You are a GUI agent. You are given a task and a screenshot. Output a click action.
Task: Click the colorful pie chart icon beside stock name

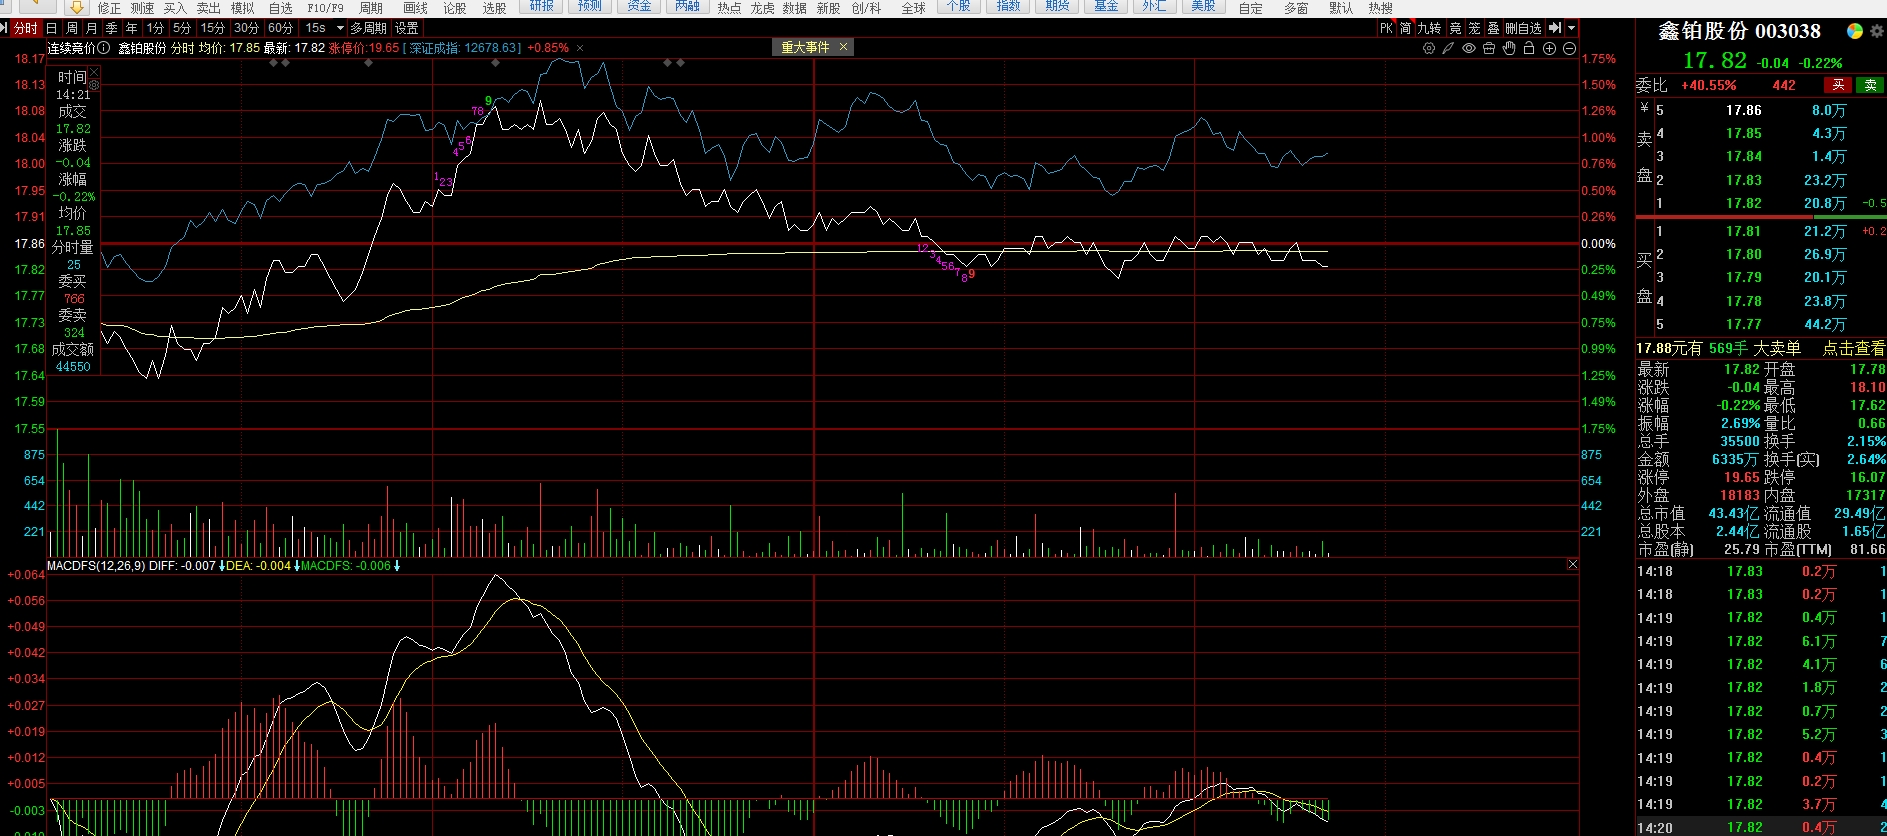click(x=1855, y=31)
